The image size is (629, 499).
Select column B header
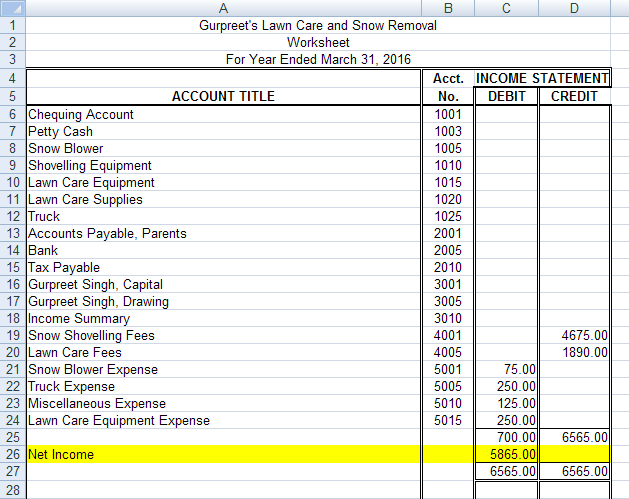pos(447,9)
